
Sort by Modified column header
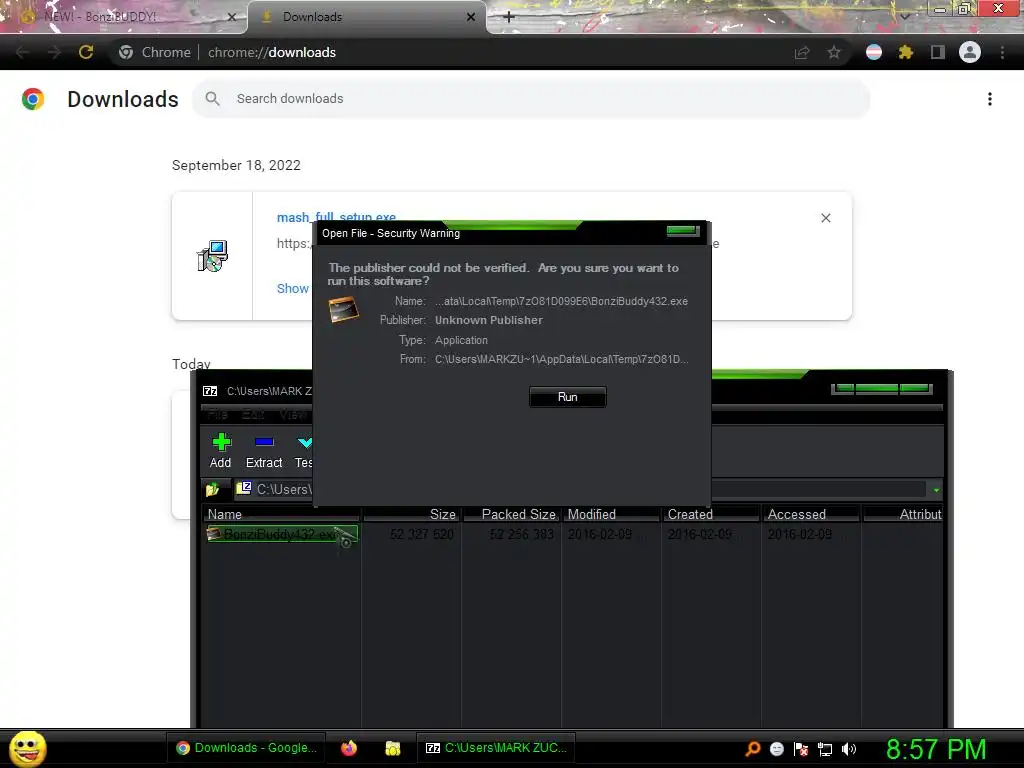611,514
